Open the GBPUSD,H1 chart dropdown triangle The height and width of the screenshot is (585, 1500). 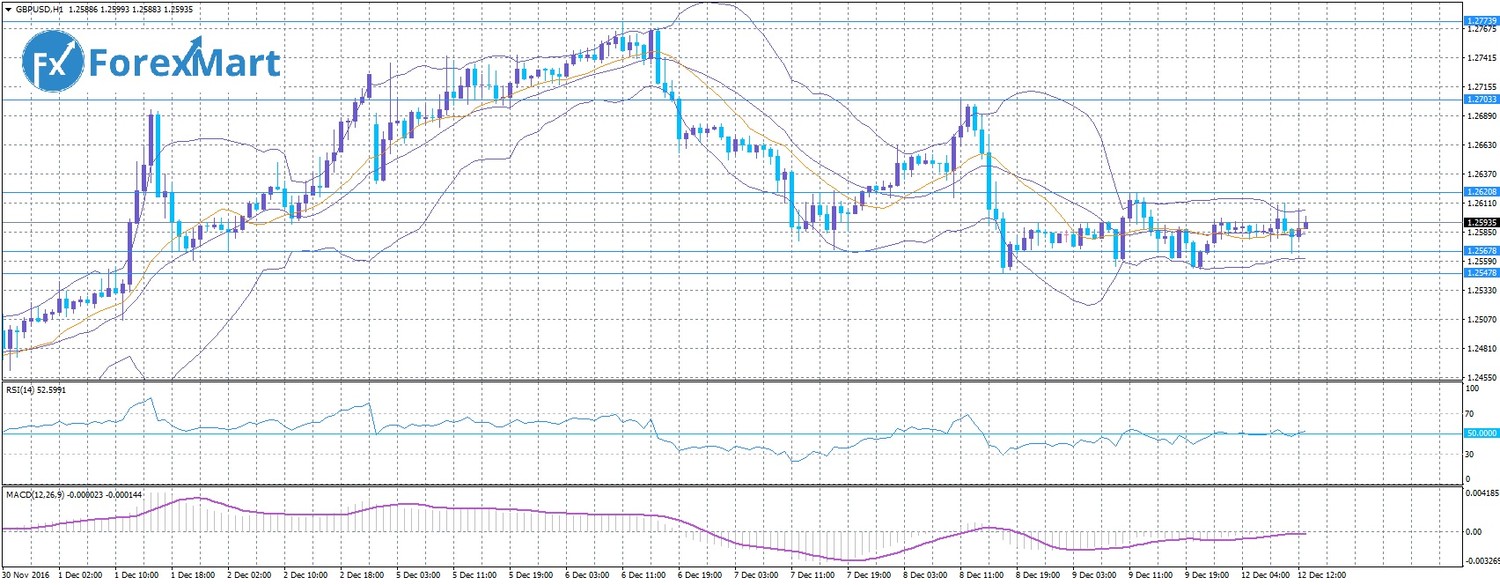coord(8,8)
